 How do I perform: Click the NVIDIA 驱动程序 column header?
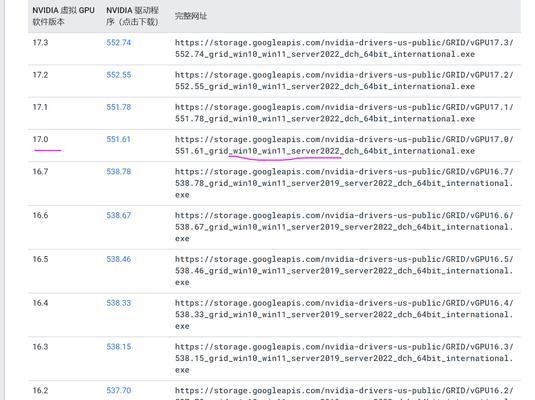click(132, 16)
